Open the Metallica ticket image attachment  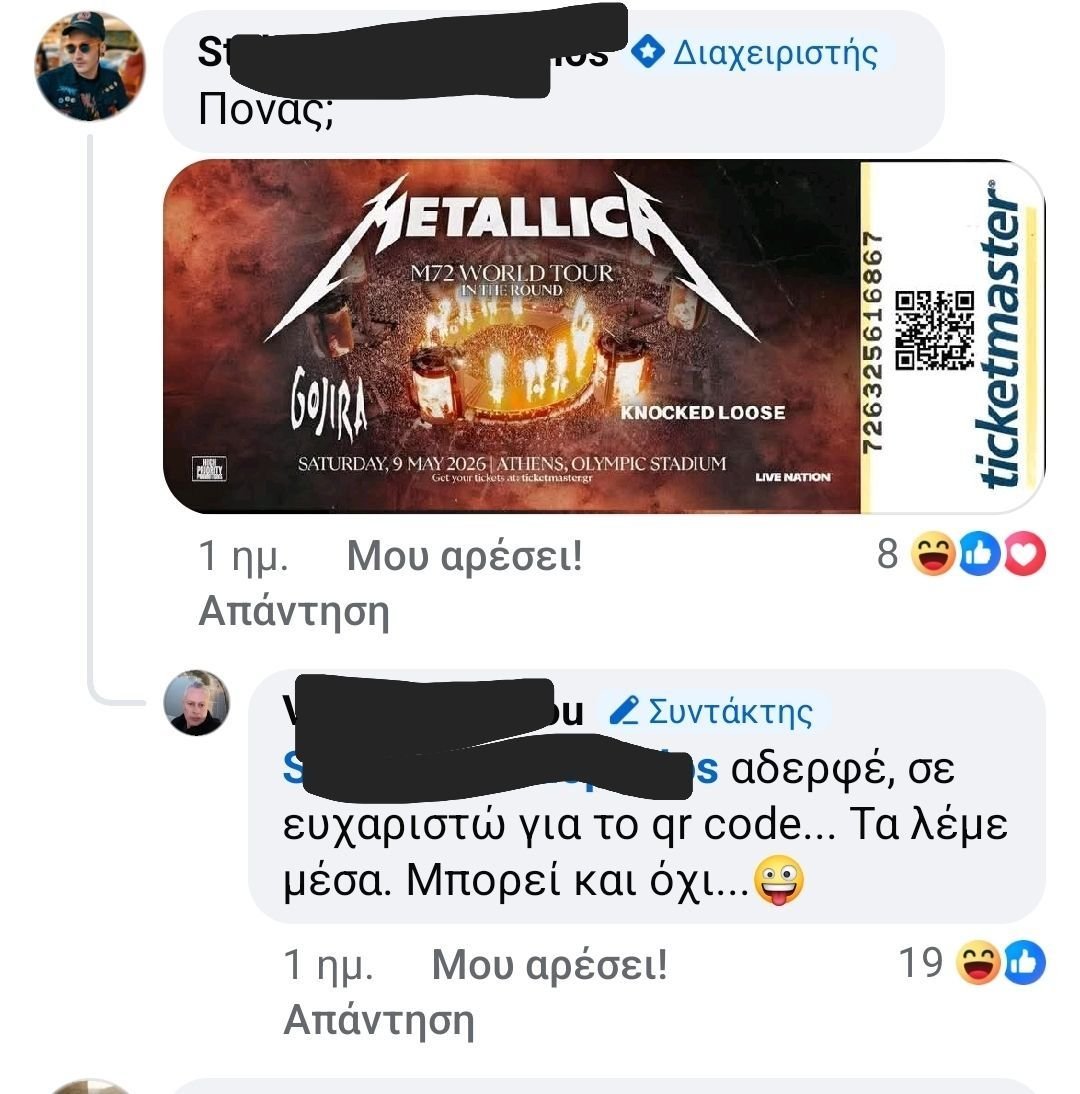coord(604,336)
